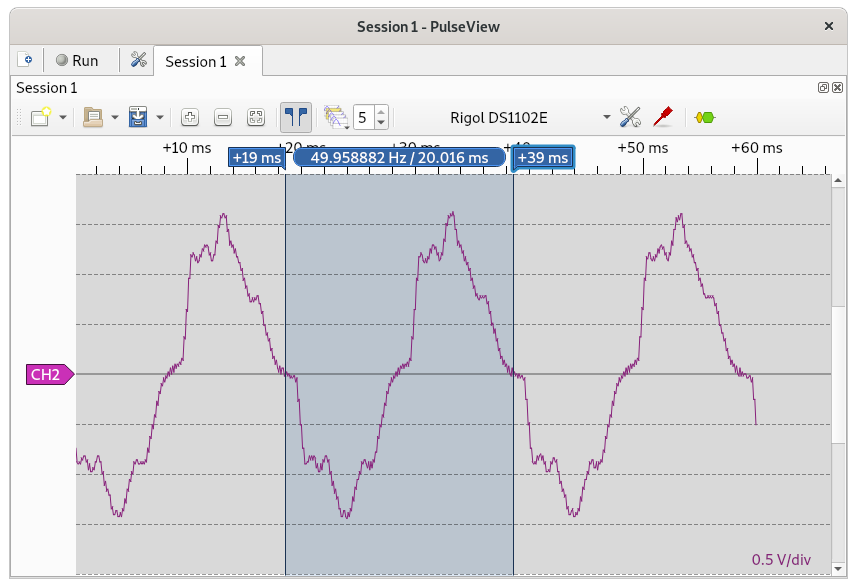The width and height of the screenshot is (857, 588).
Task: Save the capture with the save icon
Action: 138,117
